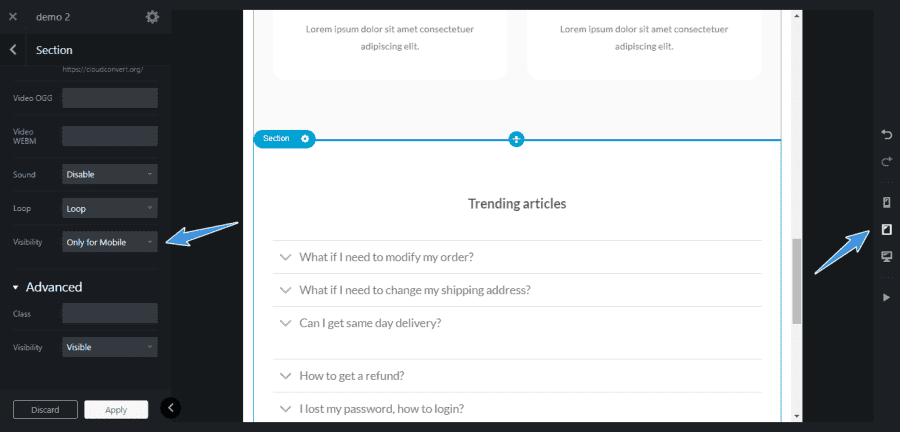
Task: Open the Only for Mobile visibility dropdown
Action: click(110, 242)
